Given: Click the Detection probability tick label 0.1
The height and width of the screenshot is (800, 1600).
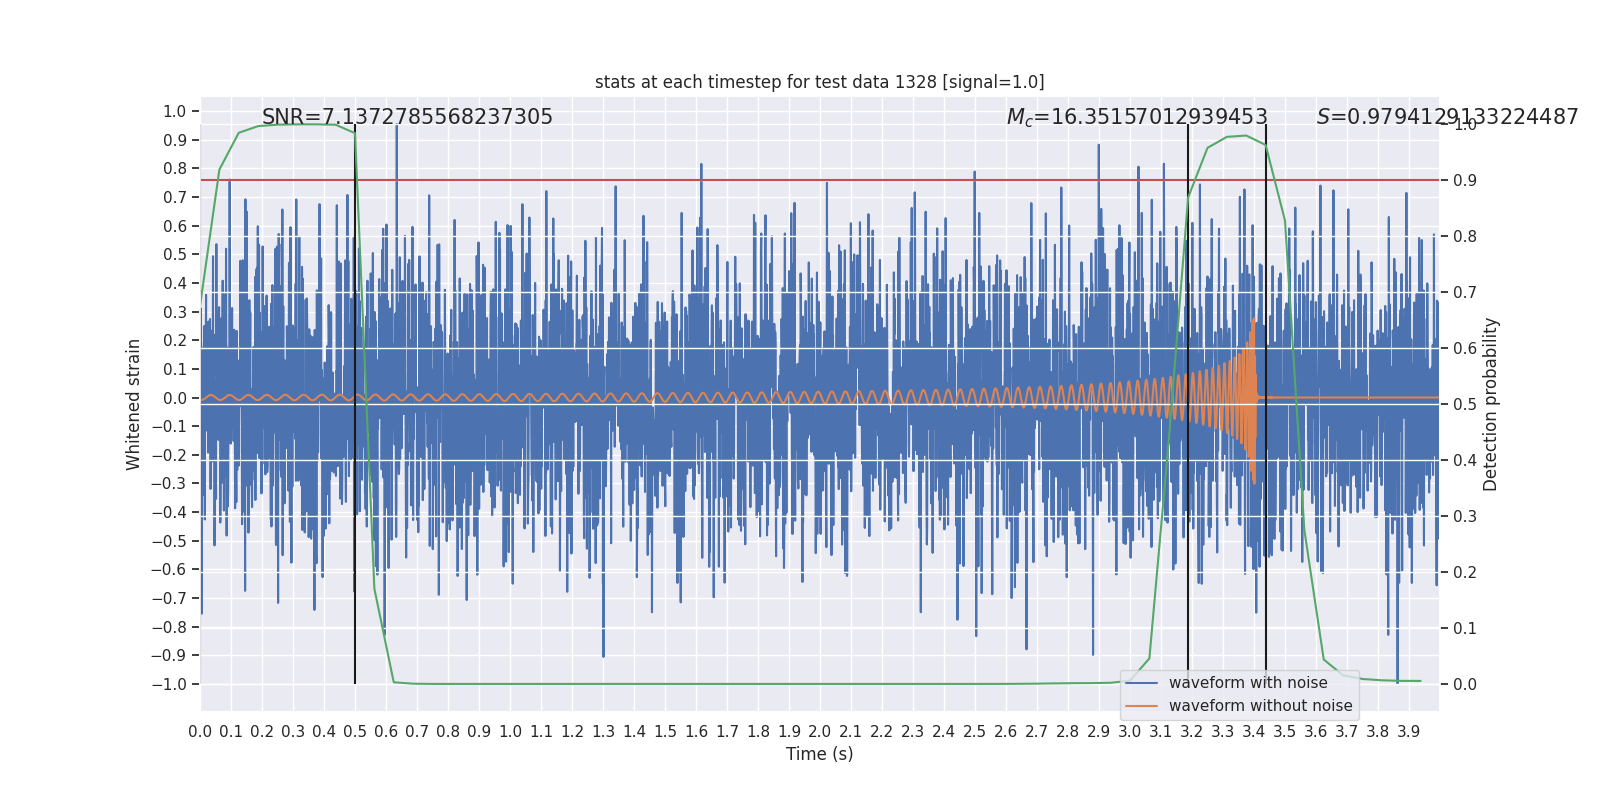Looking at the screenshot, I should 1465,628.
